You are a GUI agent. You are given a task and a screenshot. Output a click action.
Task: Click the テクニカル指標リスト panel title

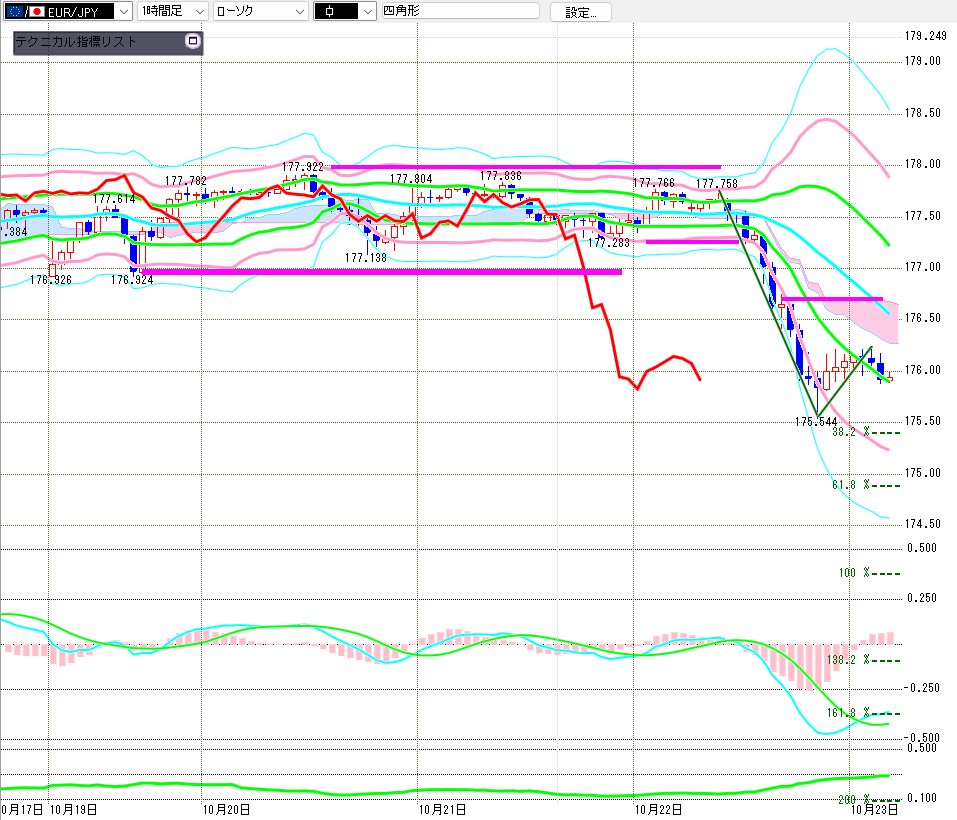tap(76, 41)
